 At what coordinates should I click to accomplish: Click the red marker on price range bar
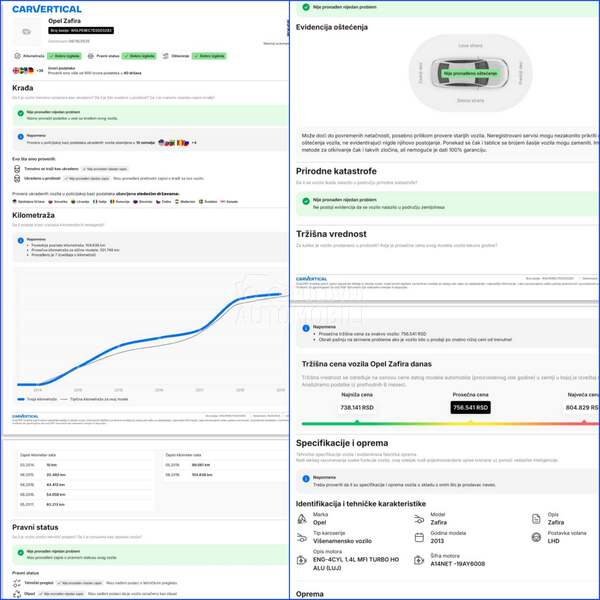click(584, 422)
